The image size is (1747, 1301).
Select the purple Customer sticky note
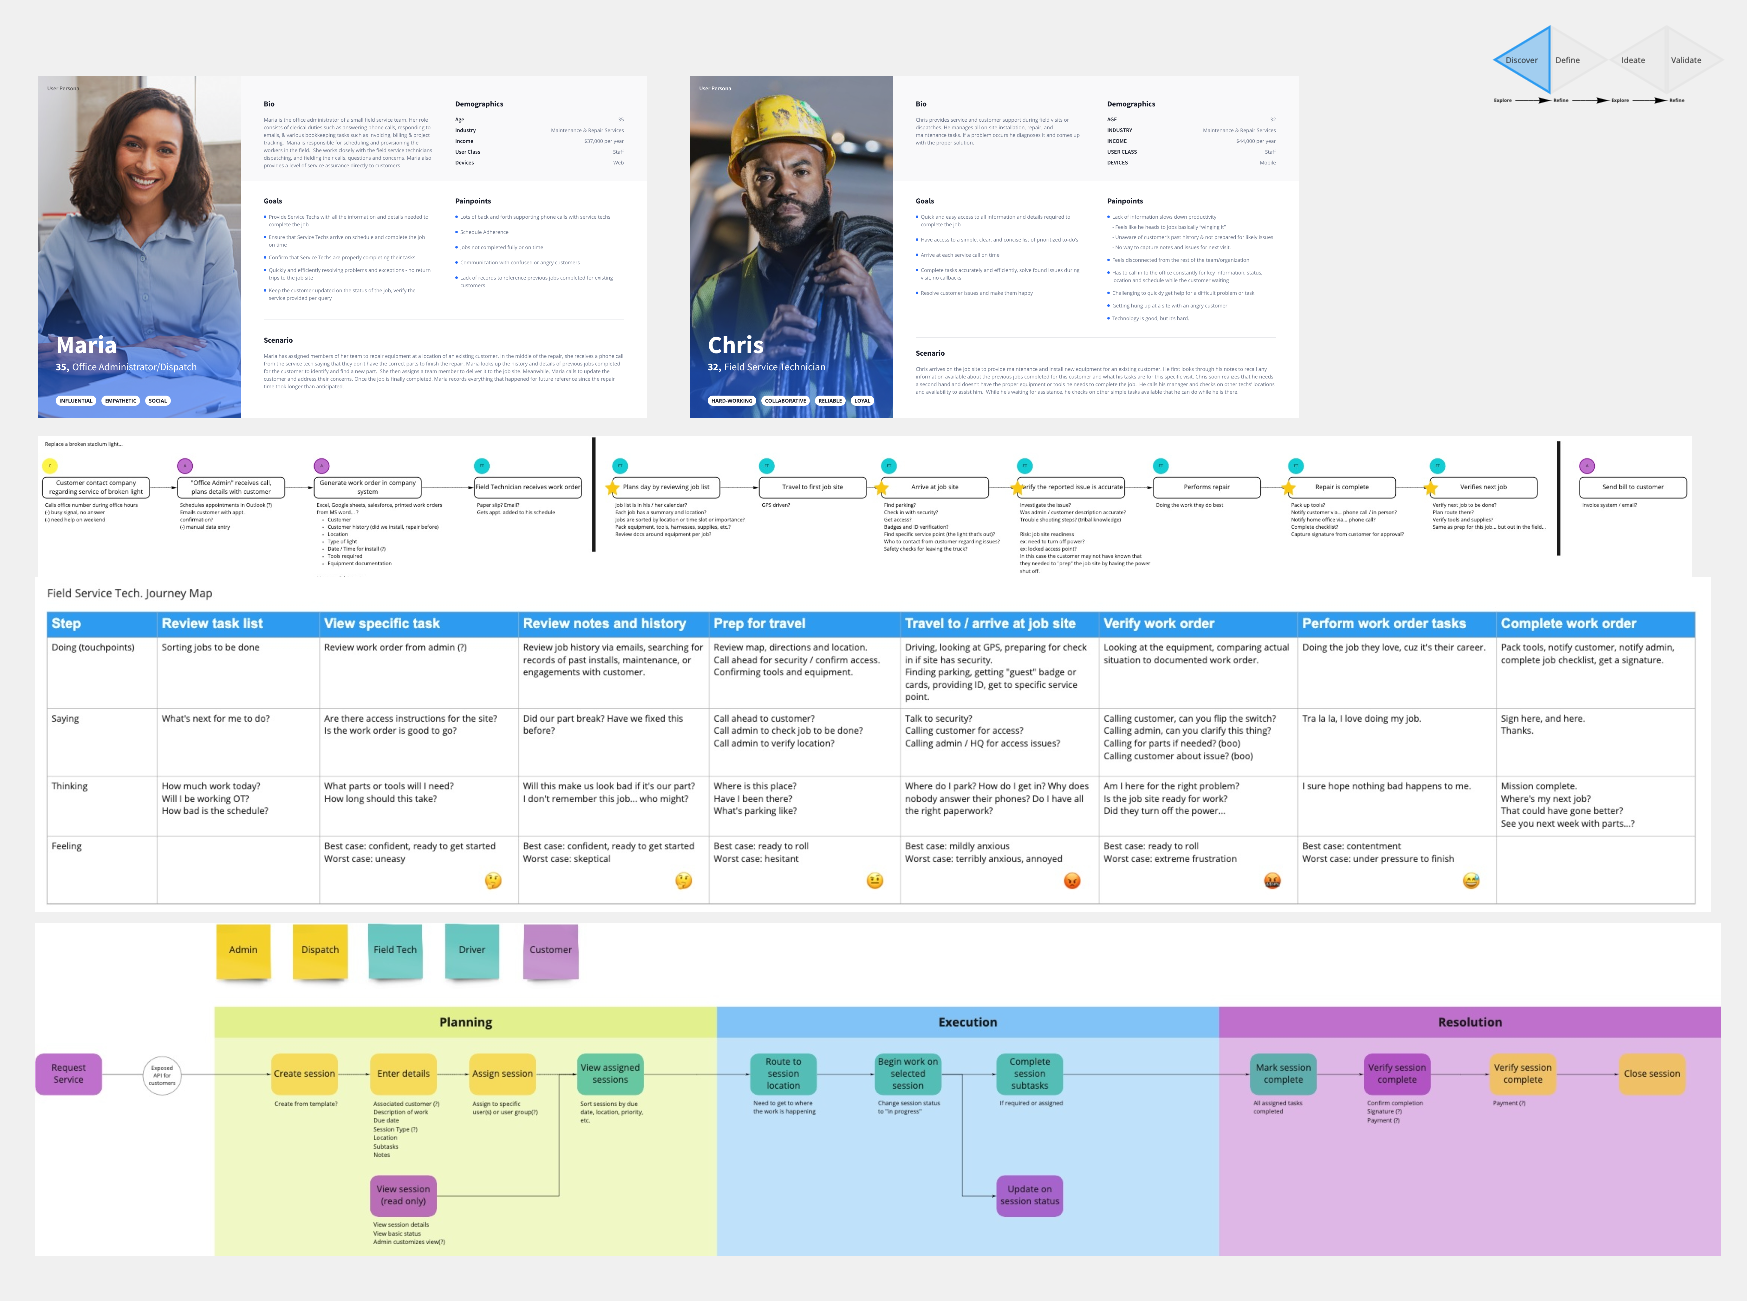[551, 950]
